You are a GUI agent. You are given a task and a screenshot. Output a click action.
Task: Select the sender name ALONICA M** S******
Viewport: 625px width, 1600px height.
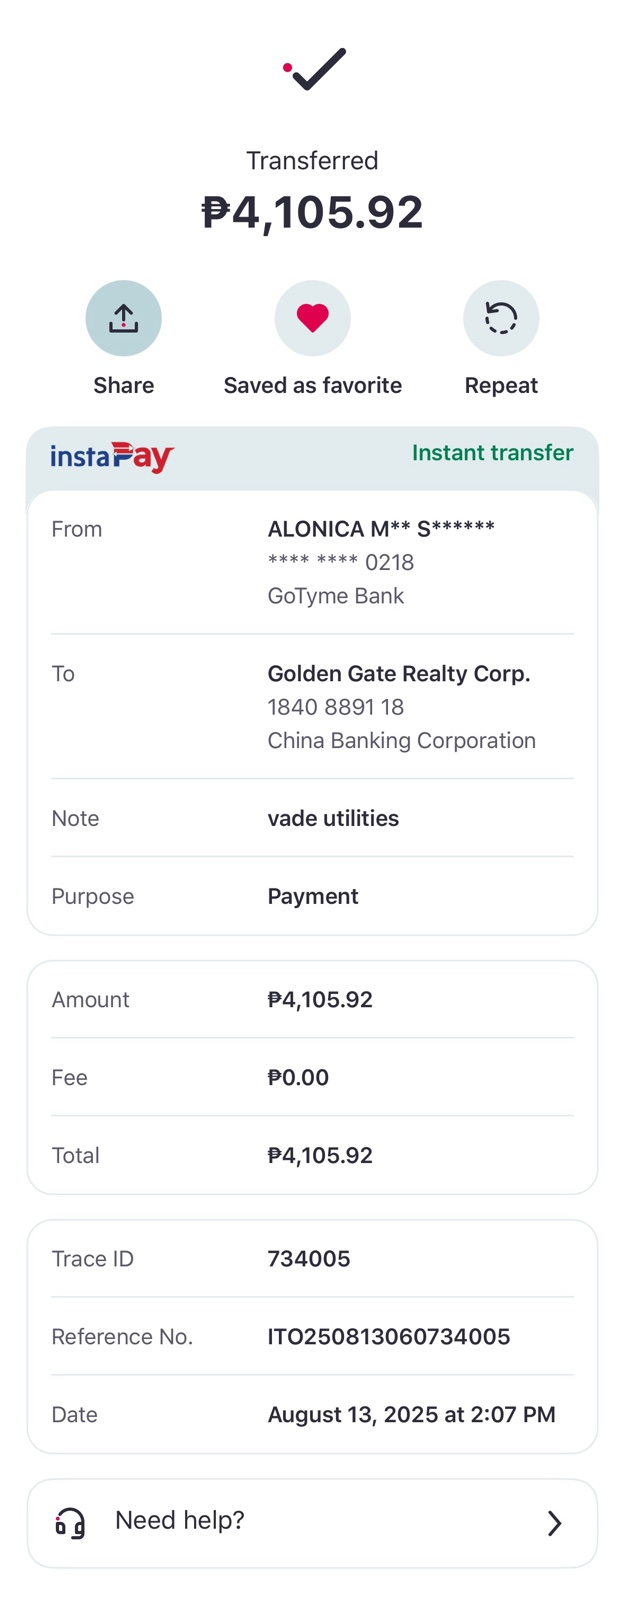(381, 529)
